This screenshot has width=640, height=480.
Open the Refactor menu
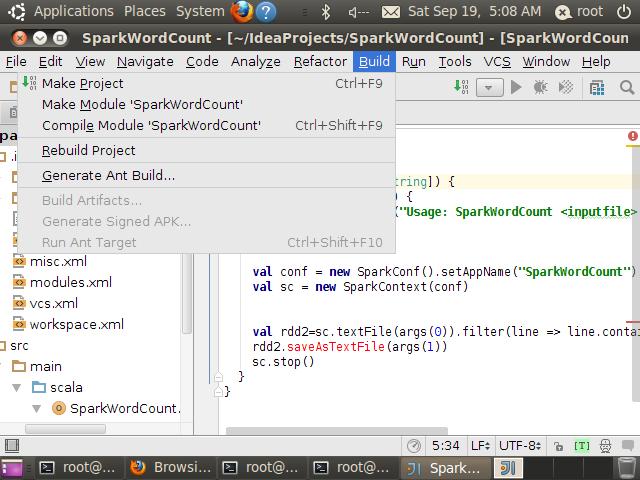tap(320, 62)
